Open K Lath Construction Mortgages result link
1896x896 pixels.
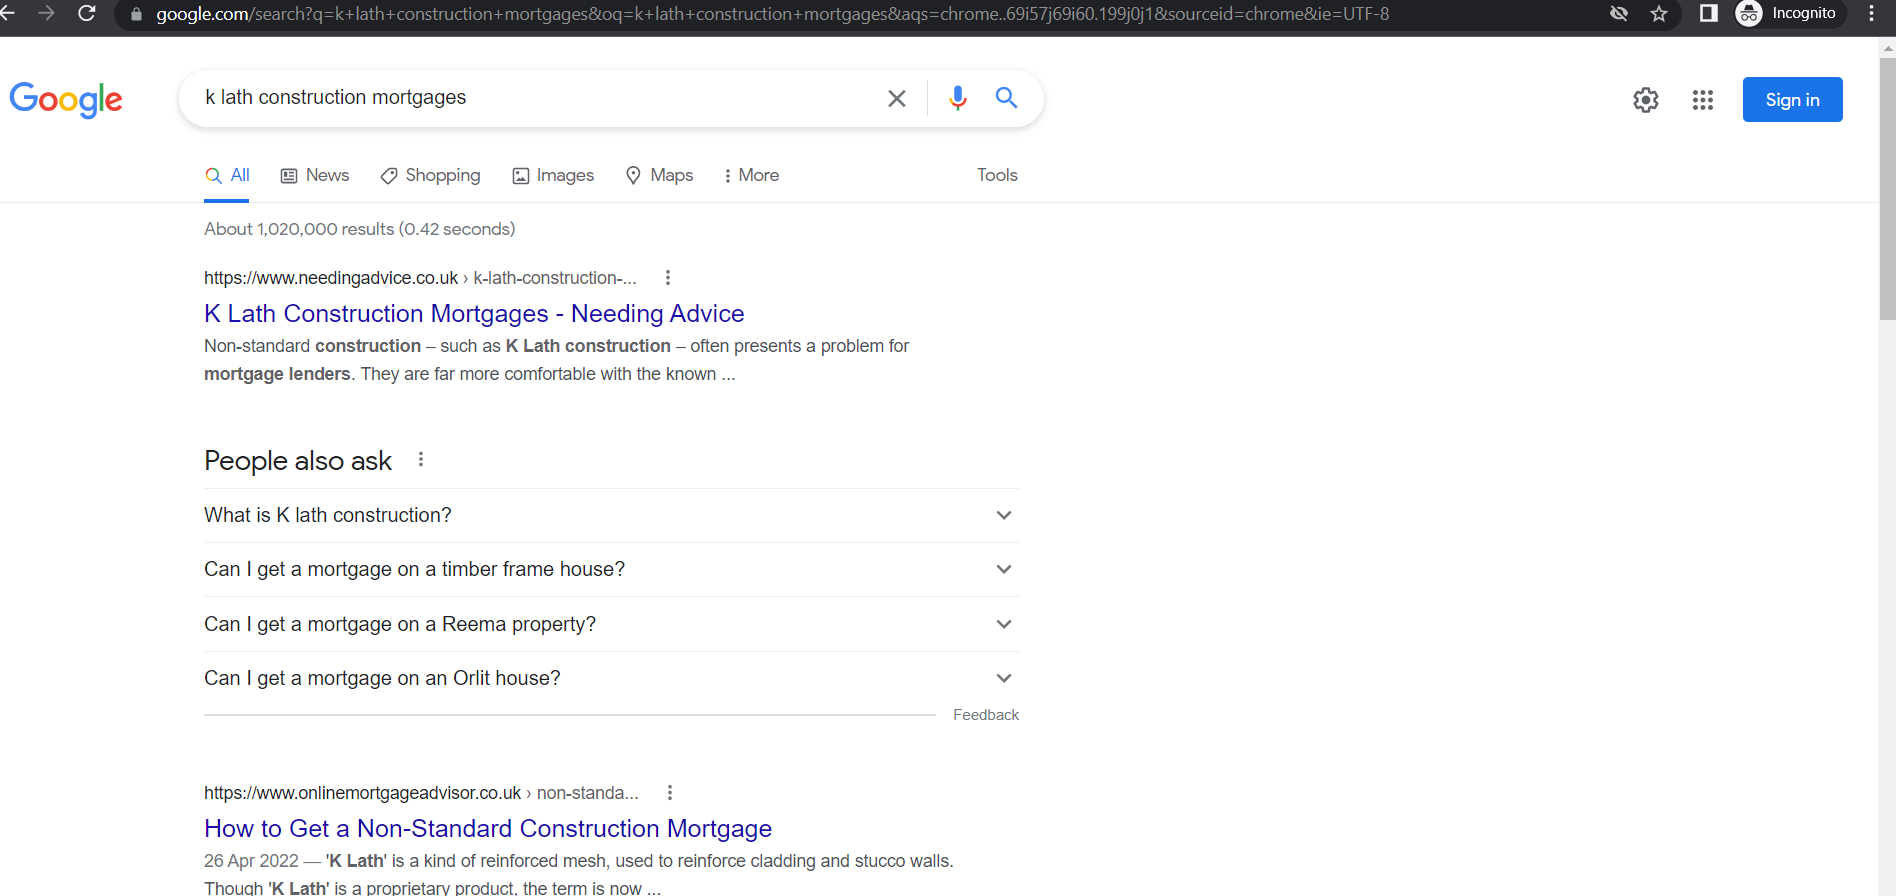474,314
